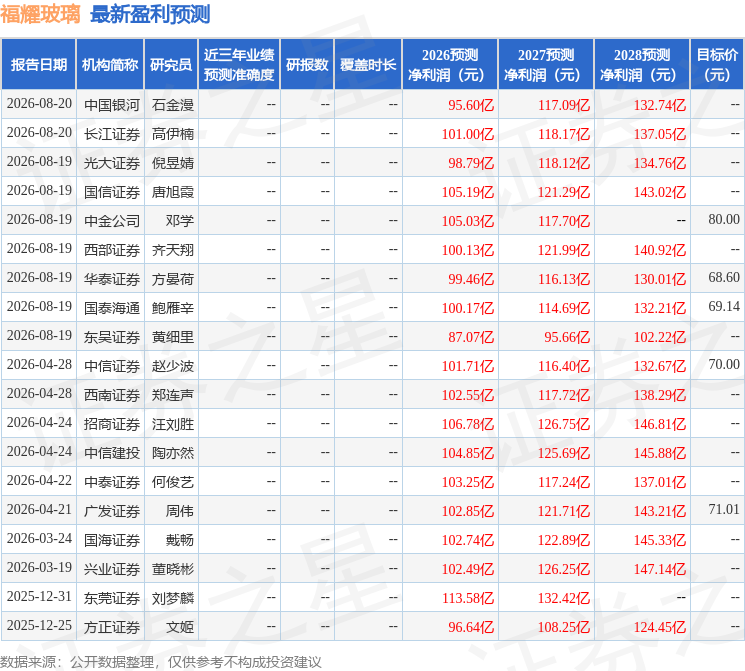
Task: Select the 中信建投 institution cell
Action: tap(112, 452)
